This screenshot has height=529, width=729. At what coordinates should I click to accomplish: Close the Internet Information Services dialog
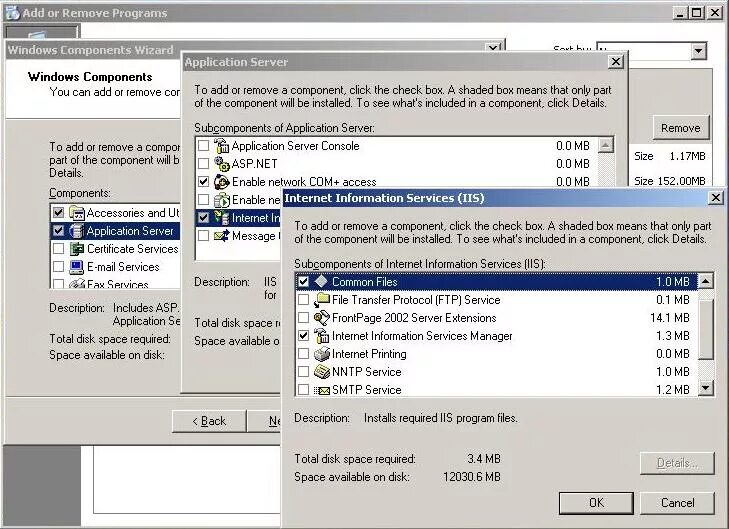click(x=716, y=198)
